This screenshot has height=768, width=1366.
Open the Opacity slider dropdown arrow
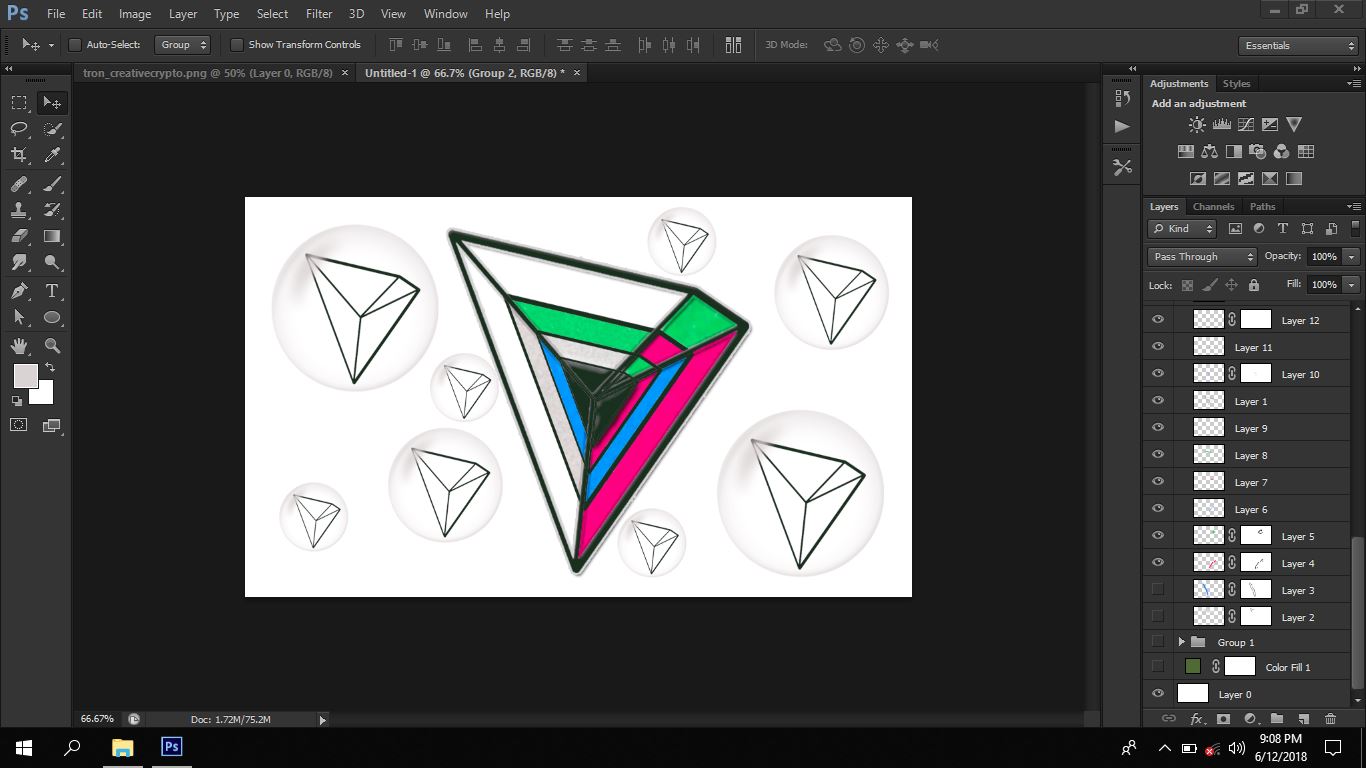1352,257
